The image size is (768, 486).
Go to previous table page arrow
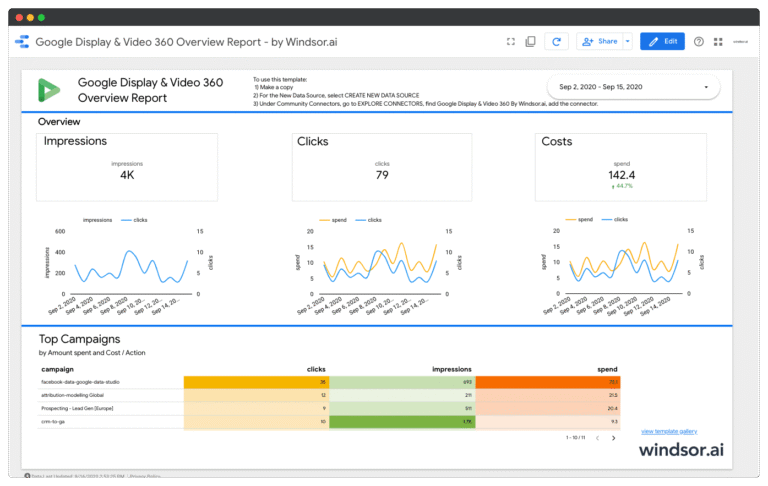click(x=598, y=438)
